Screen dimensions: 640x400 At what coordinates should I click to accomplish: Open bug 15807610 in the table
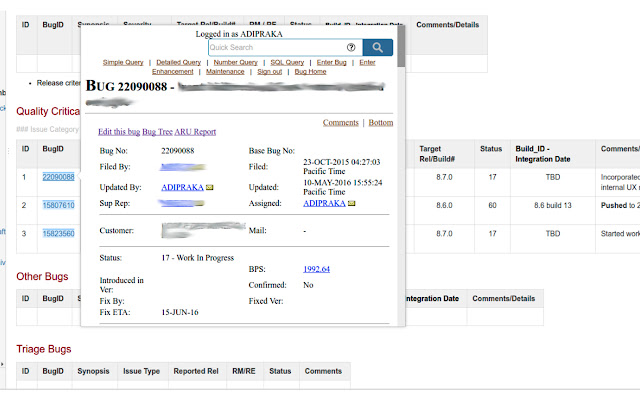(x=58, y=205)
